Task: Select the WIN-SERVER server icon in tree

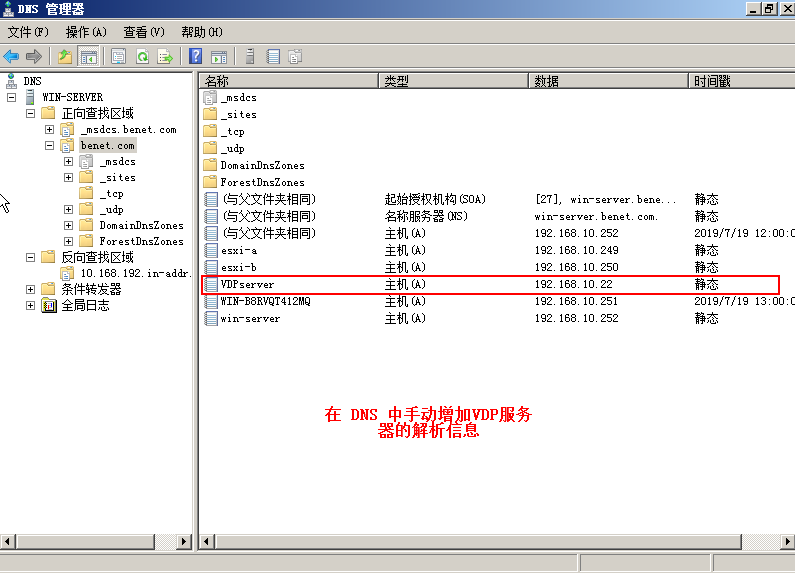Action: click(x=30, y=96)
